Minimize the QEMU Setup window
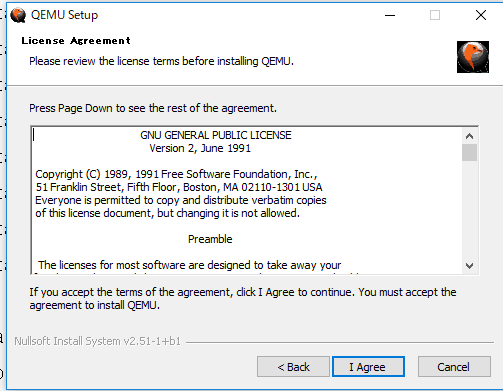Viewport: 503px width, 391px height. coord(390,15)
